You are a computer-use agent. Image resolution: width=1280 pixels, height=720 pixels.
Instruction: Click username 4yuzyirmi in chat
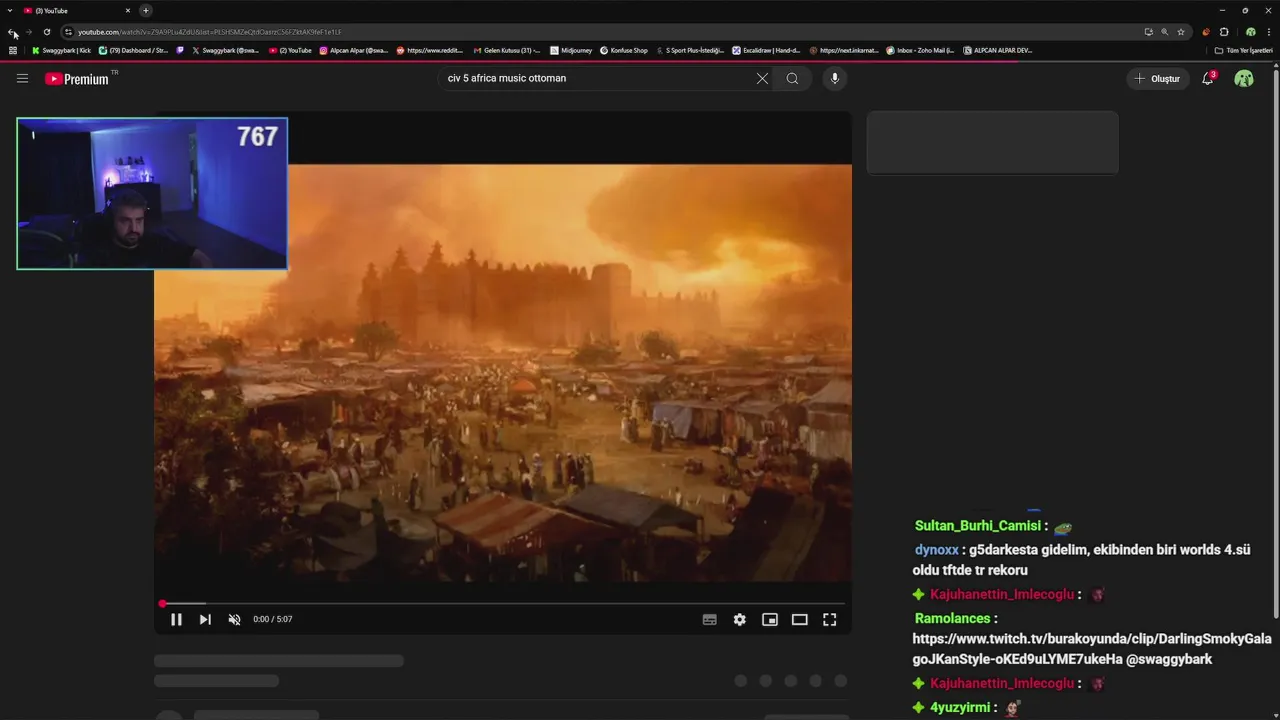(x=960, y=708)
